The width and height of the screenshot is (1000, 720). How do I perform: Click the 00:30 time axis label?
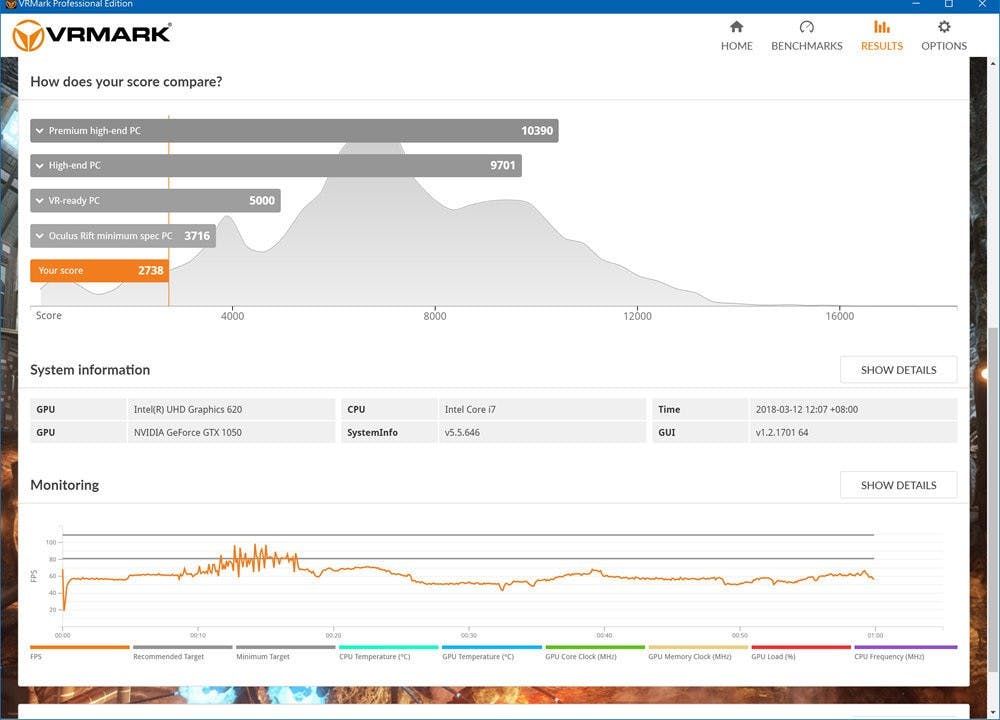pyautogui.click(x=469, y=635)
